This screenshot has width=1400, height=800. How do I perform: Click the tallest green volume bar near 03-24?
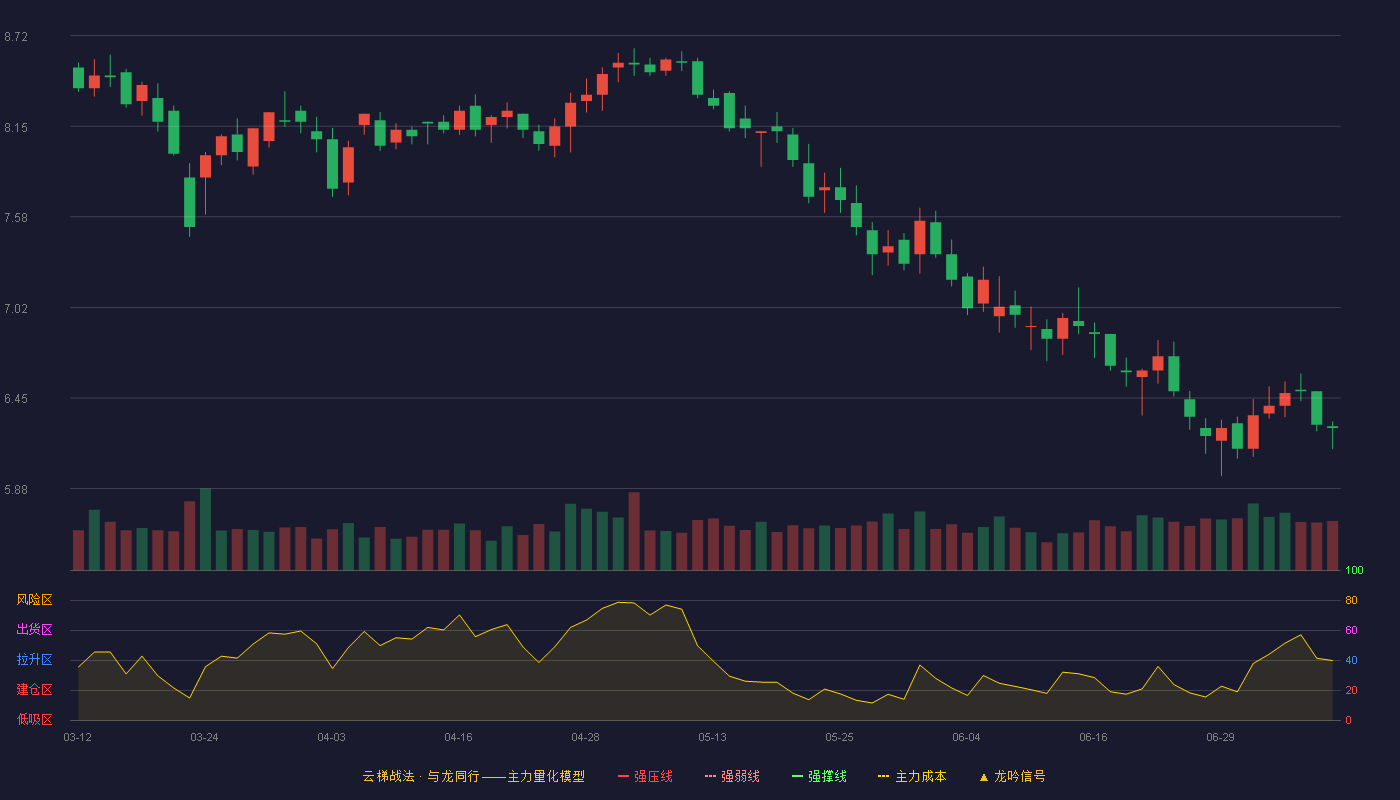[205, 530]
